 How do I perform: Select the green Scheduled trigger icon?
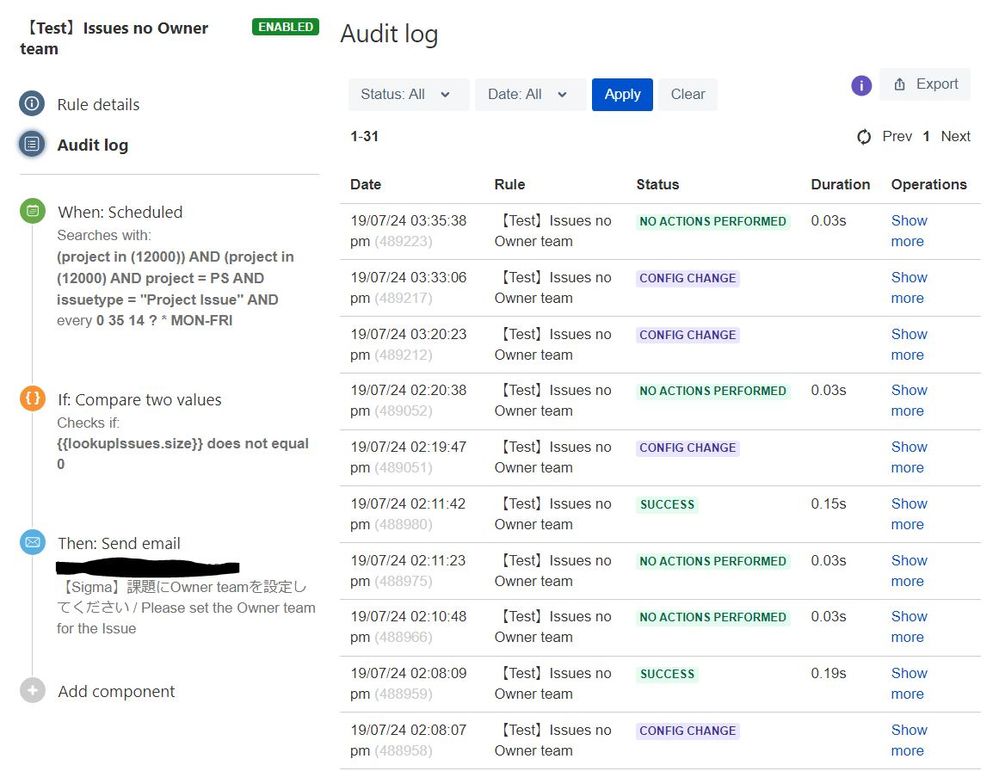click(32, 211)
